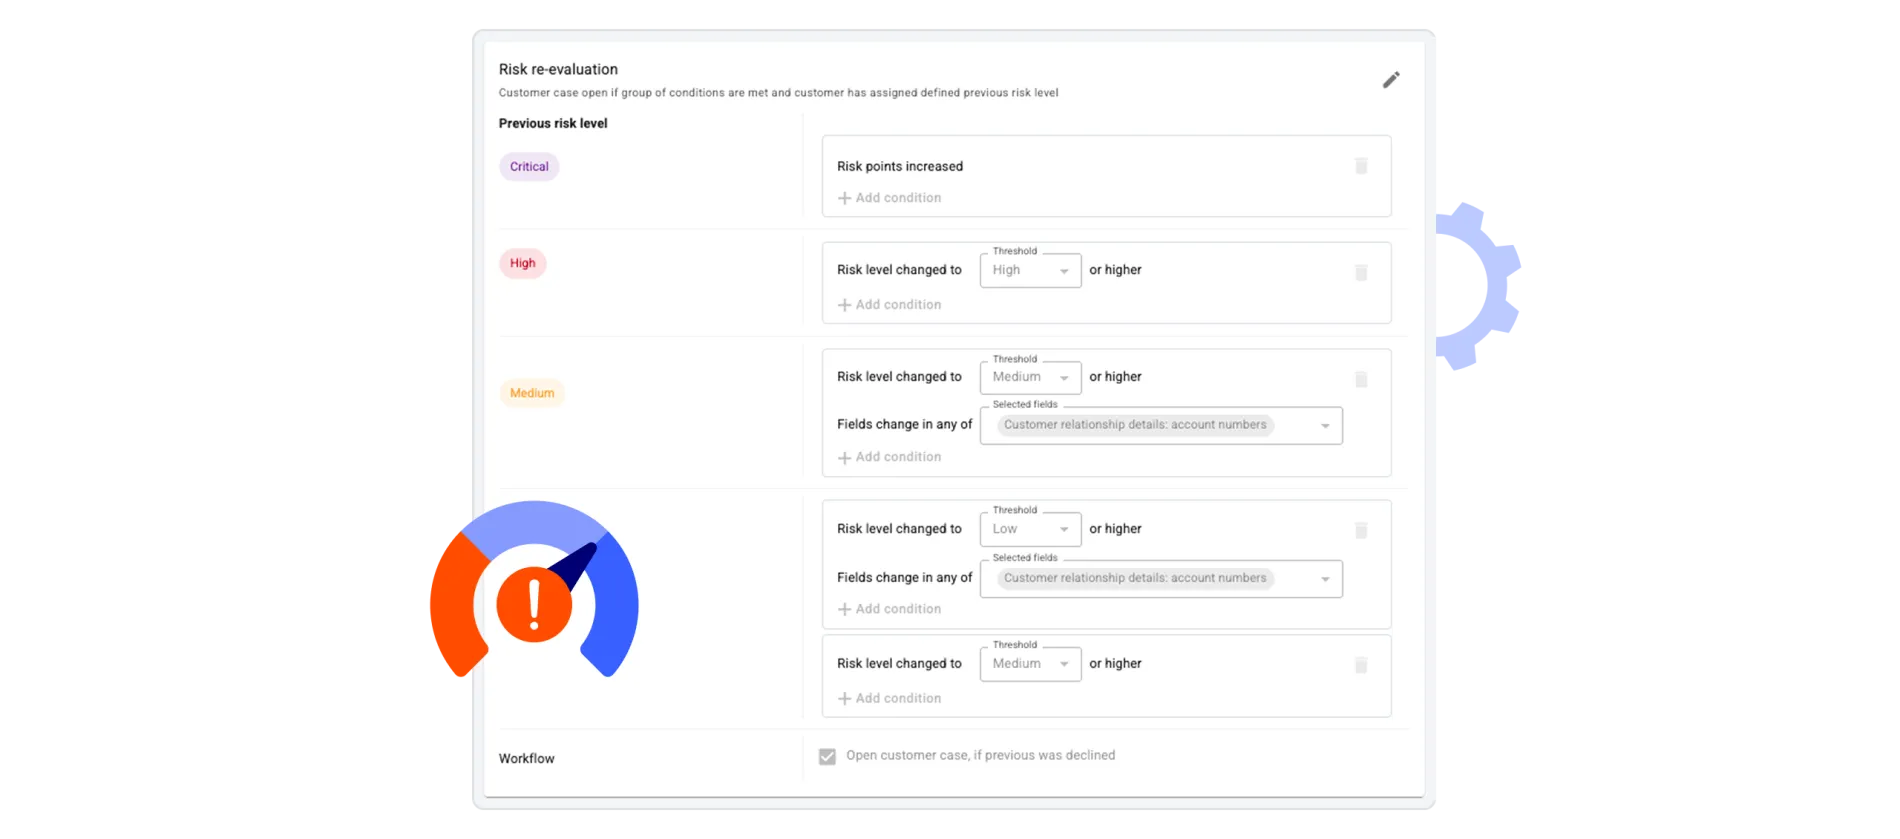Add condition in the Low threshold group
Image resolution: width=1900 pixels, height=839 pixels.
(889, 608)
